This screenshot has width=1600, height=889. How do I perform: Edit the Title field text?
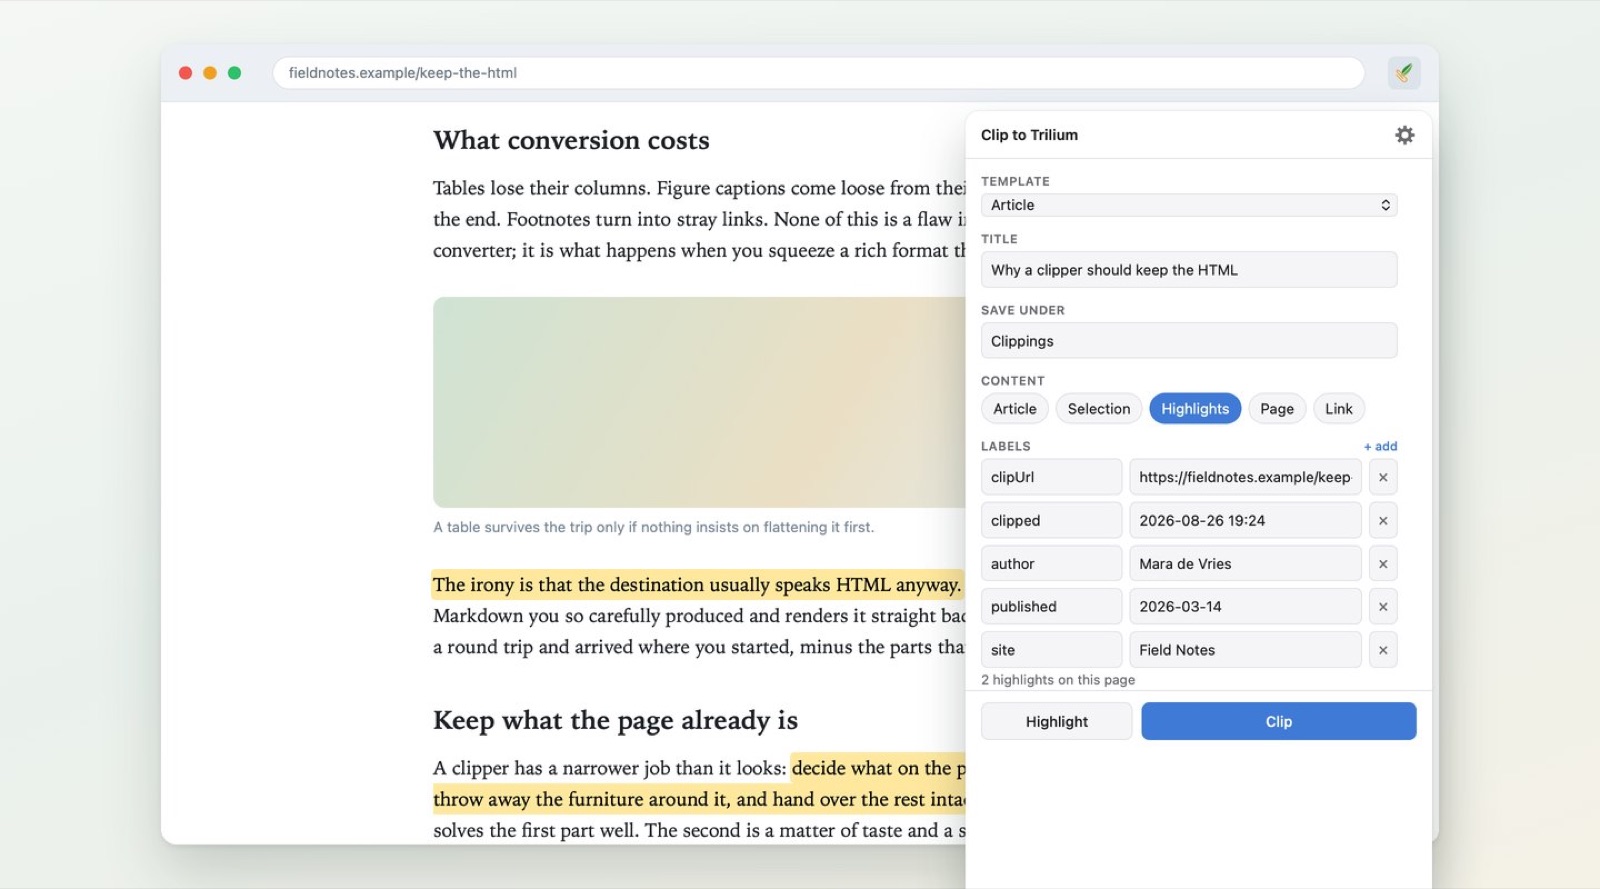point(1189,270)
